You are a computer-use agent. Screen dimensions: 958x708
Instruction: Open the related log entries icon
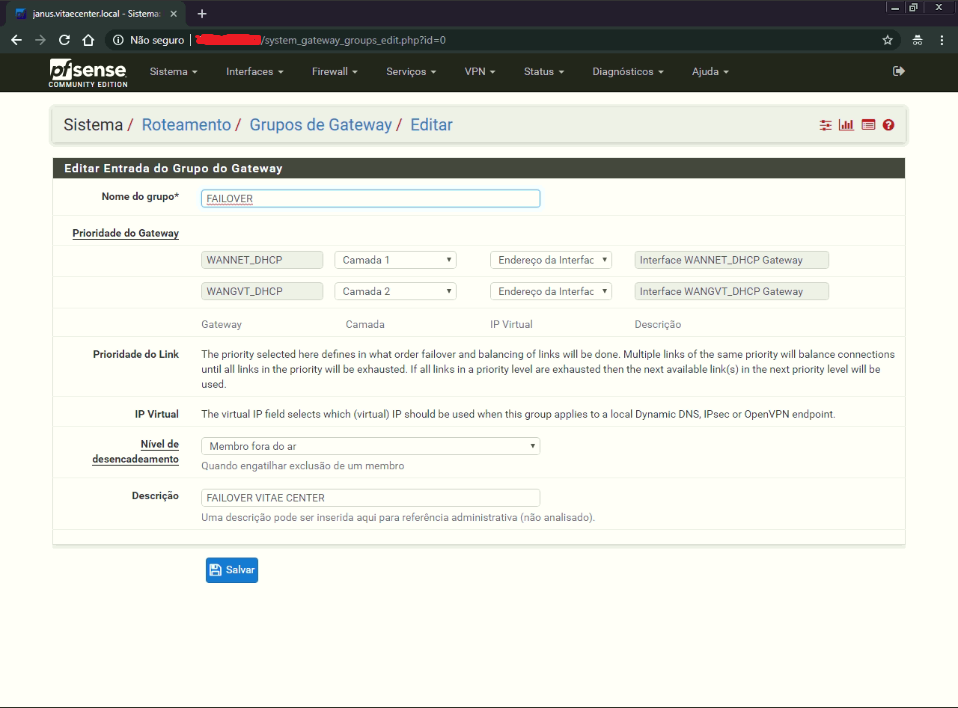[867, 125]
